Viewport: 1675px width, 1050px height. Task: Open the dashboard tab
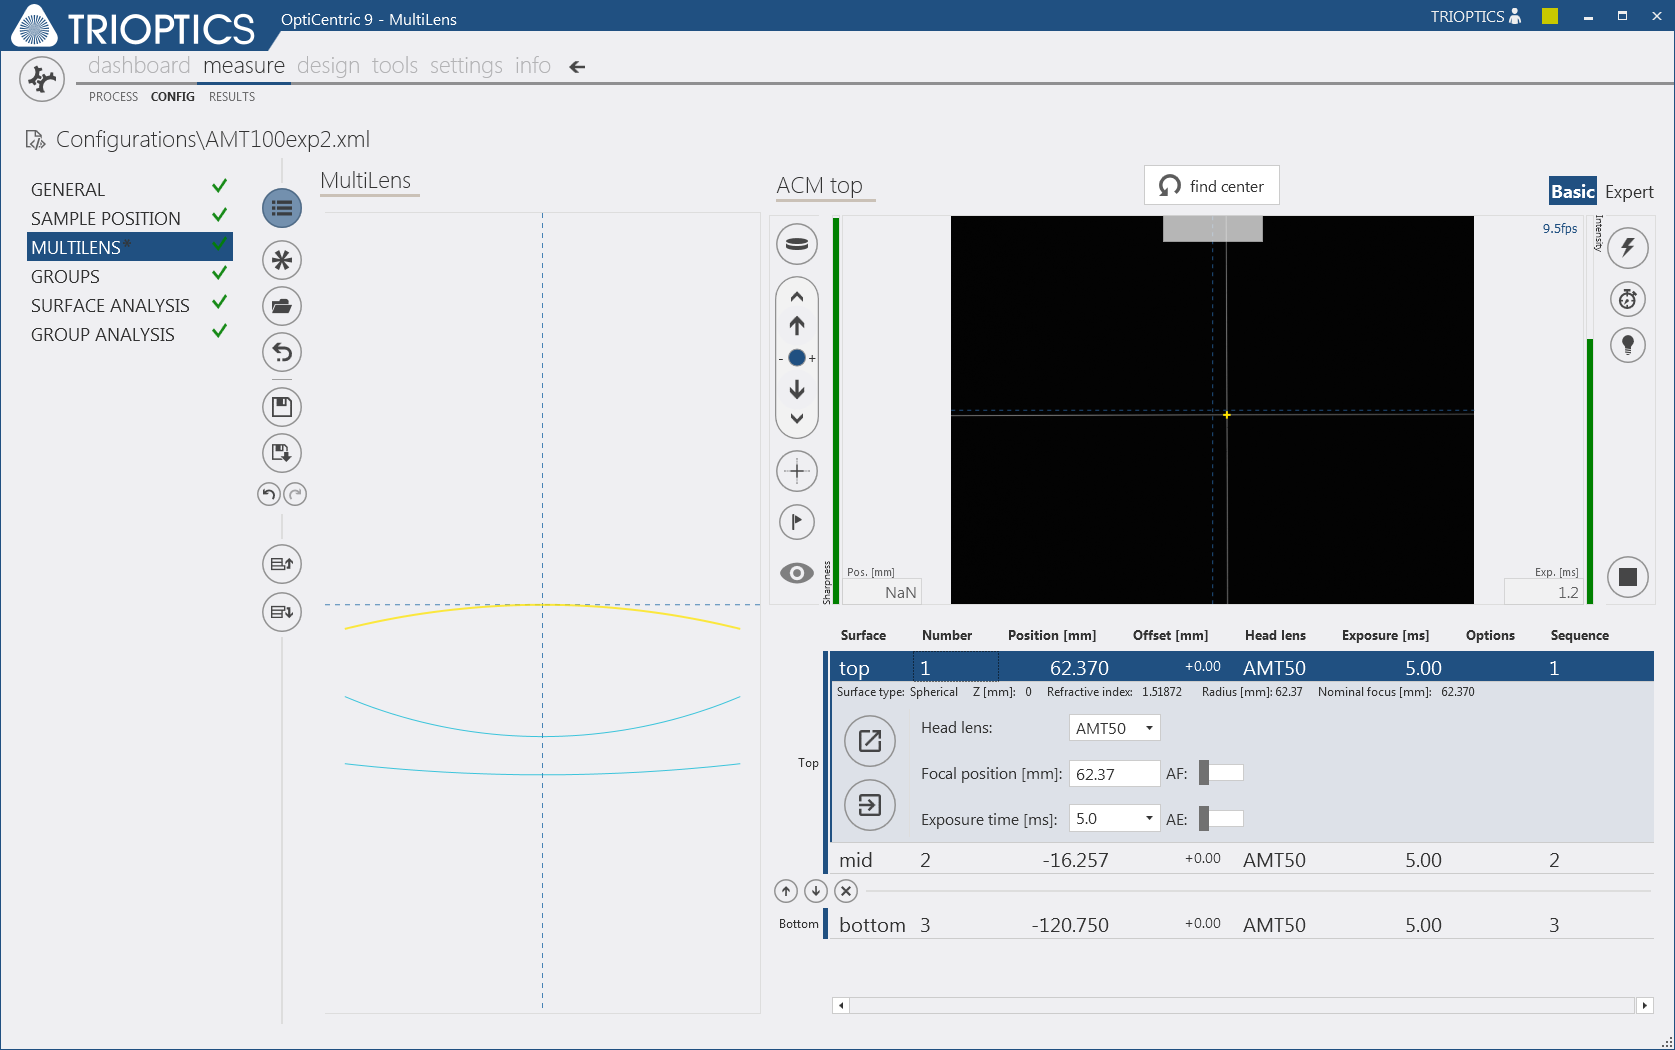pyautogui.click(x=139, y=66)
